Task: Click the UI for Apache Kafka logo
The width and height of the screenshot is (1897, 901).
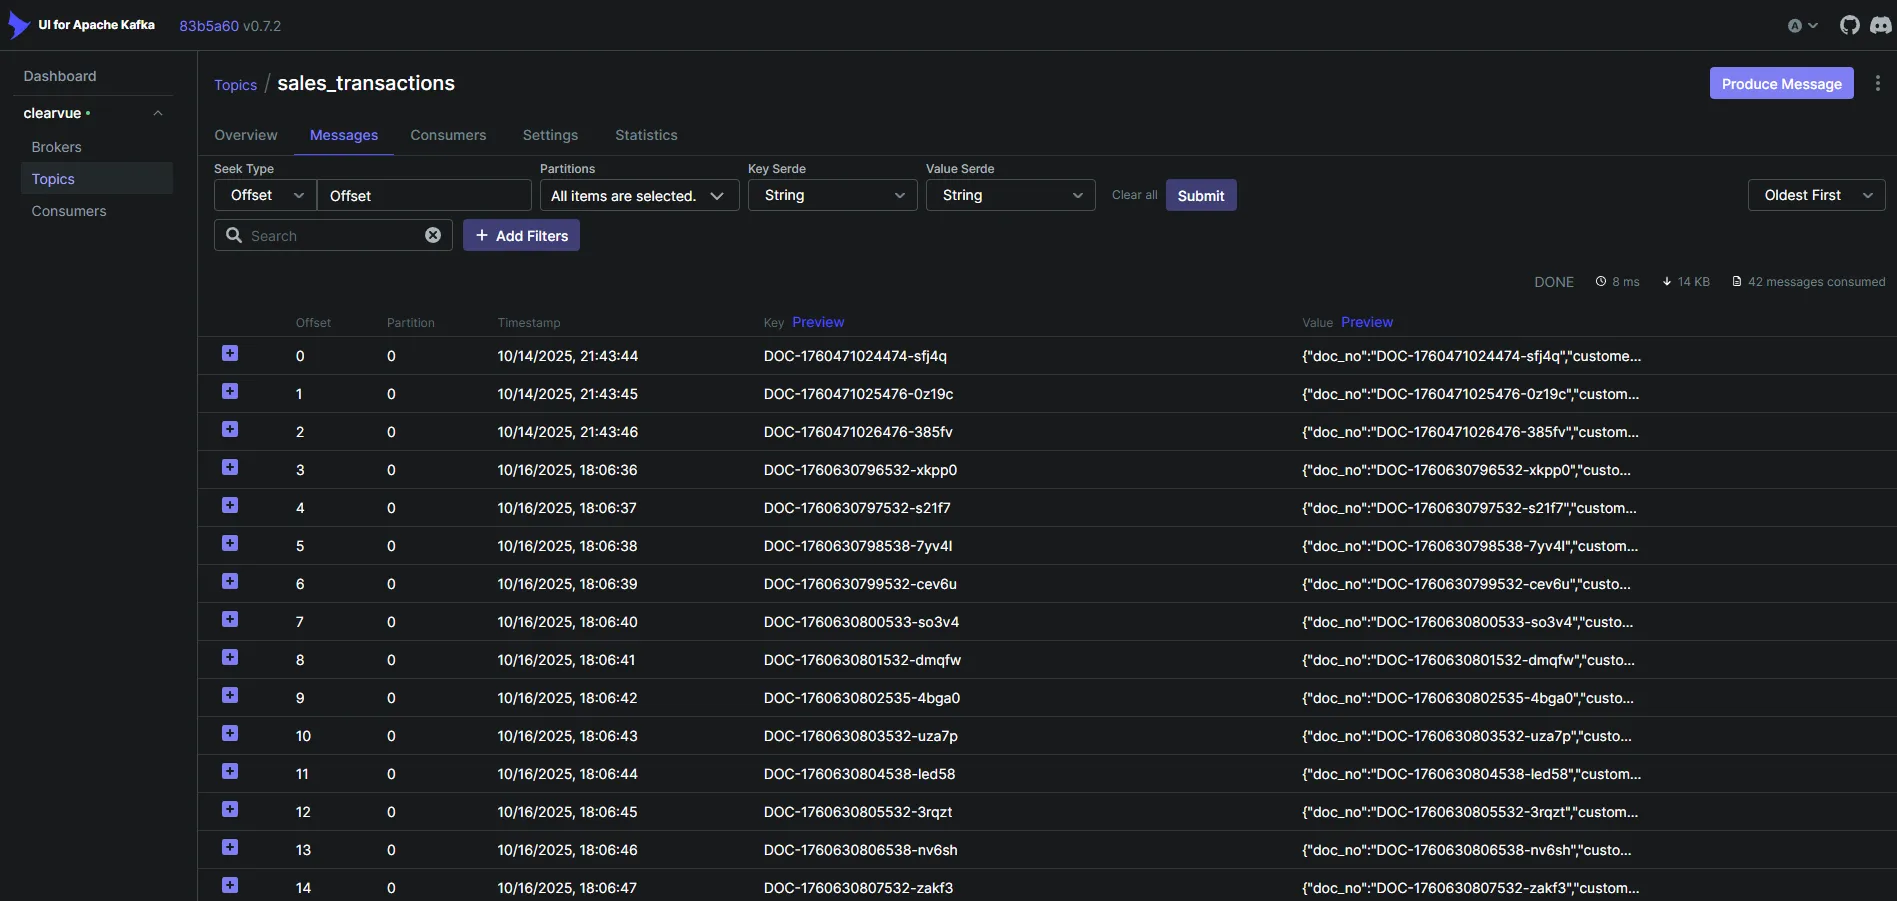Action: point(82,25)
